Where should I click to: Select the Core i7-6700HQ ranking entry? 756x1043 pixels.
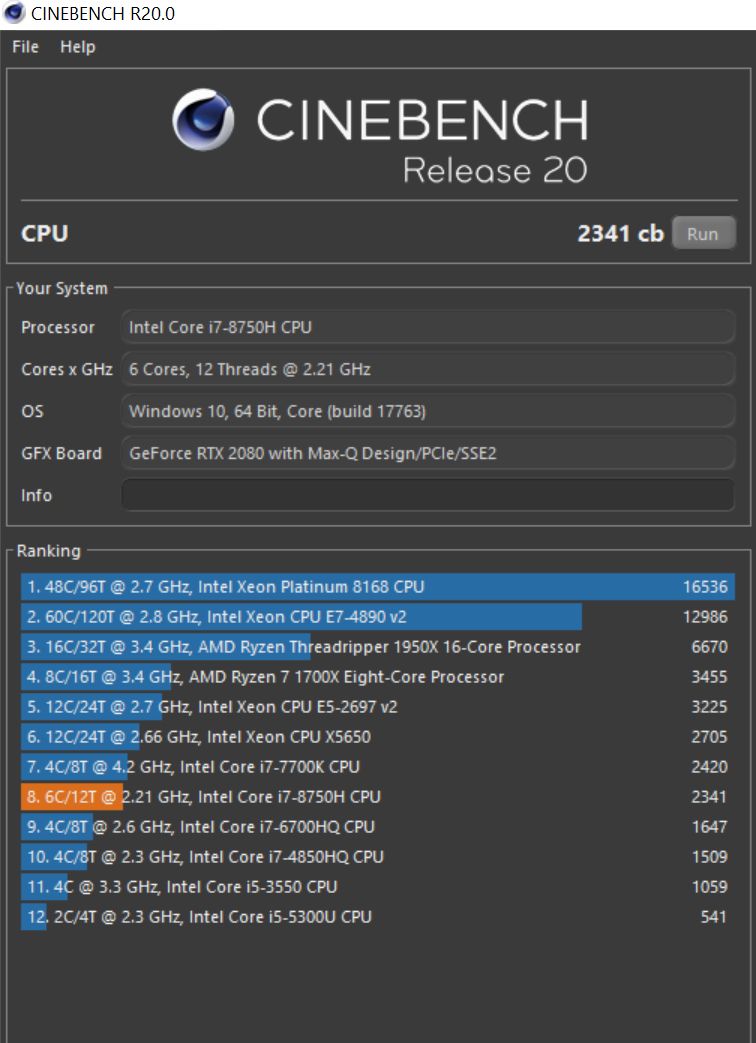(378, 826)
